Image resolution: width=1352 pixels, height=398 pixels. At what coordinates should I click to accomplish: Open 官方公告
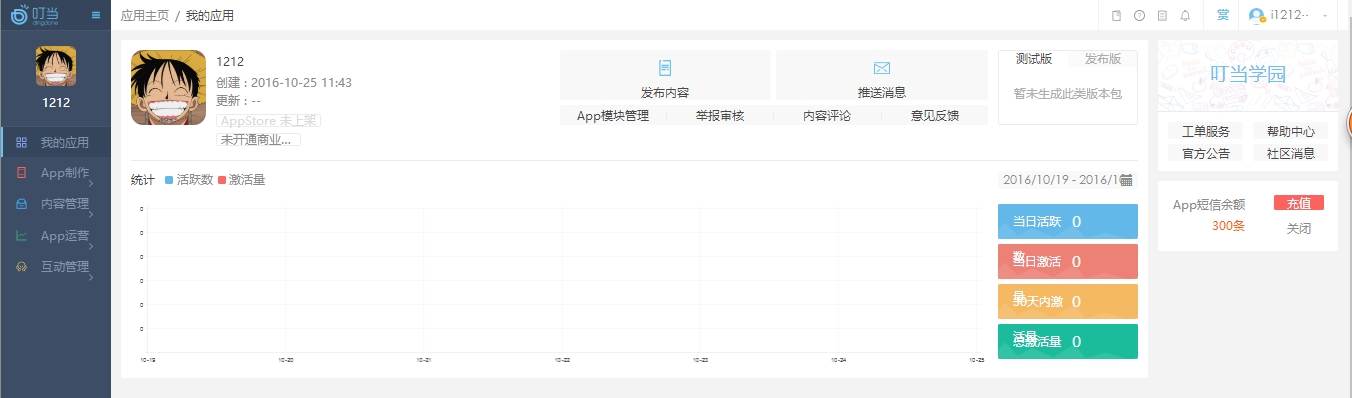tap(1205, 153)
